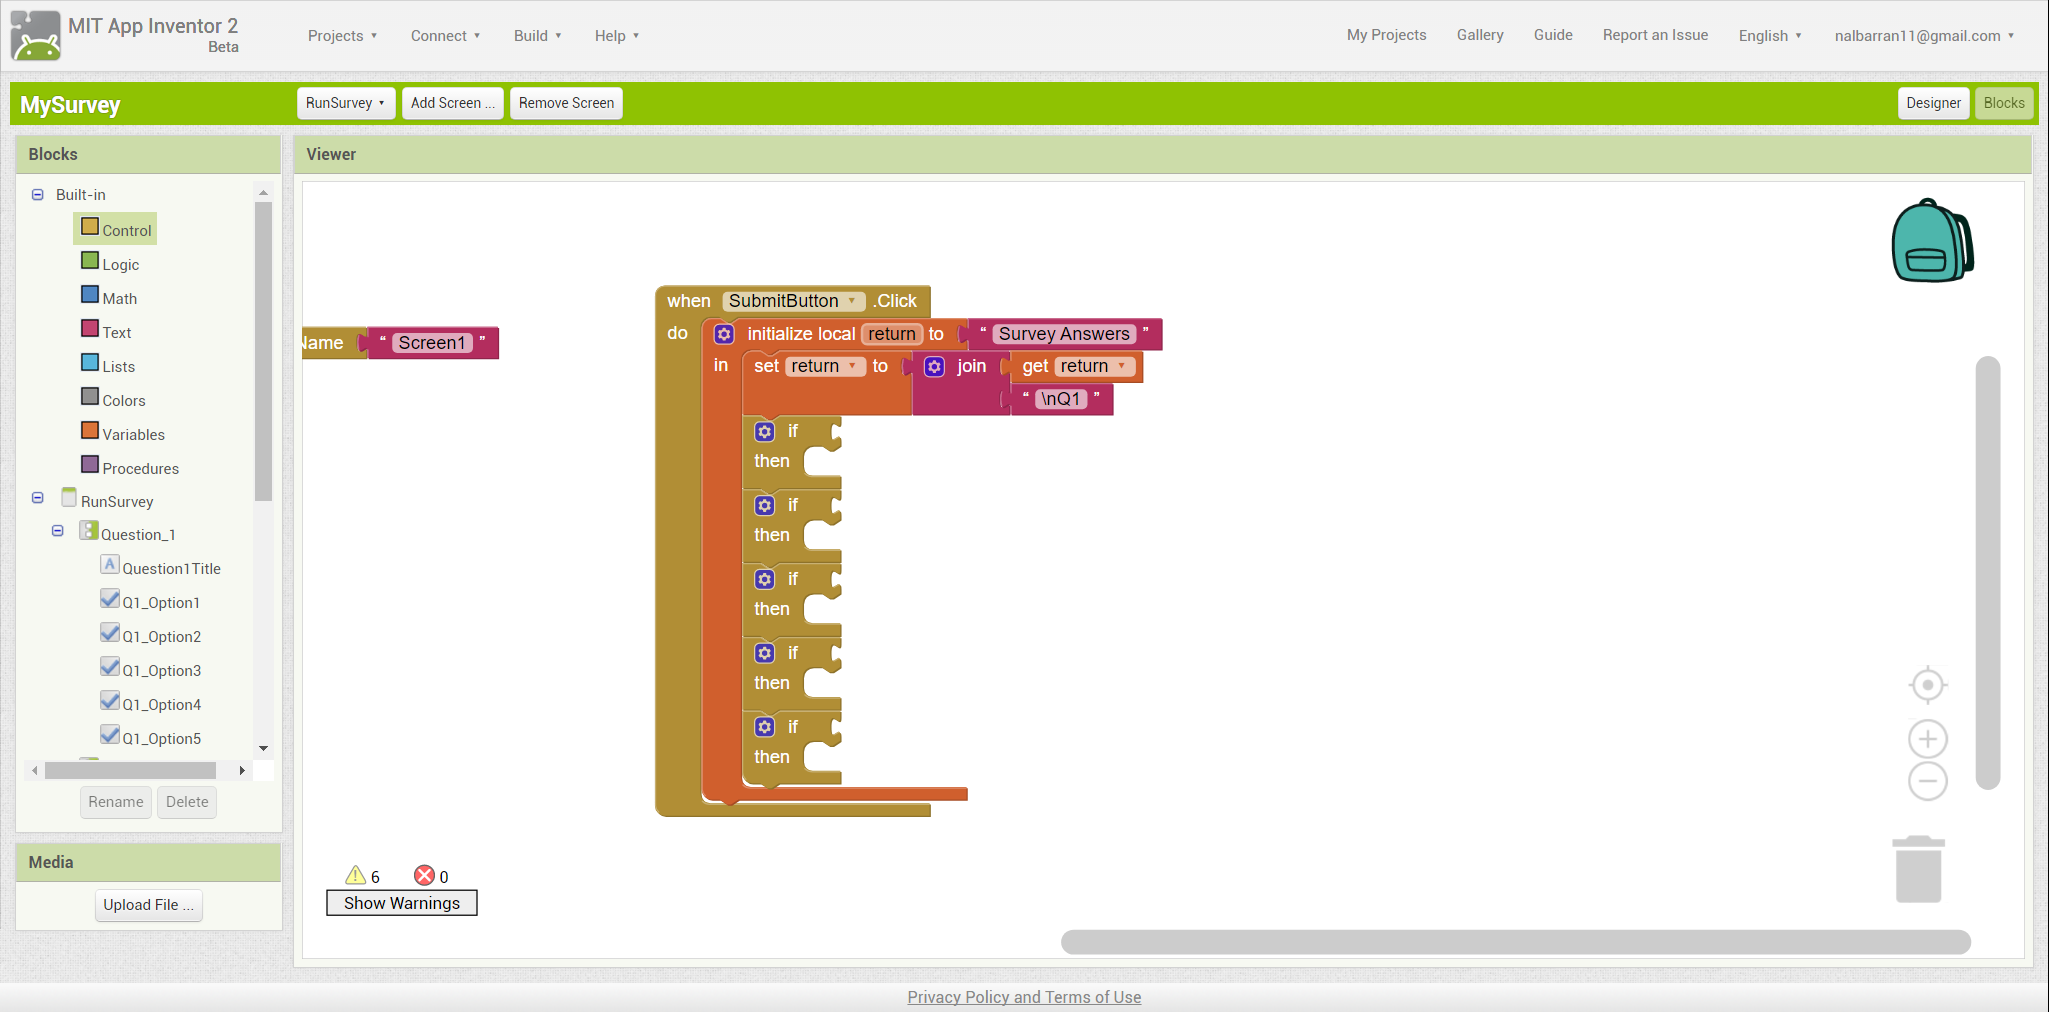Click the yellow warning triangle icon
The height and width of the screenshot is (1012, 2049).
click(355, 876)
